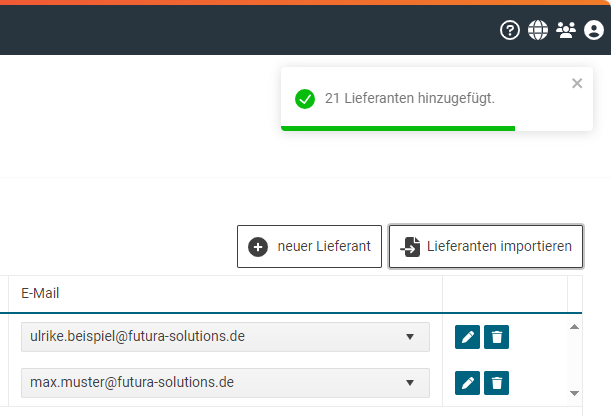Click the green notification progress bar
This screenshot has width=611, height=416.
397,128
